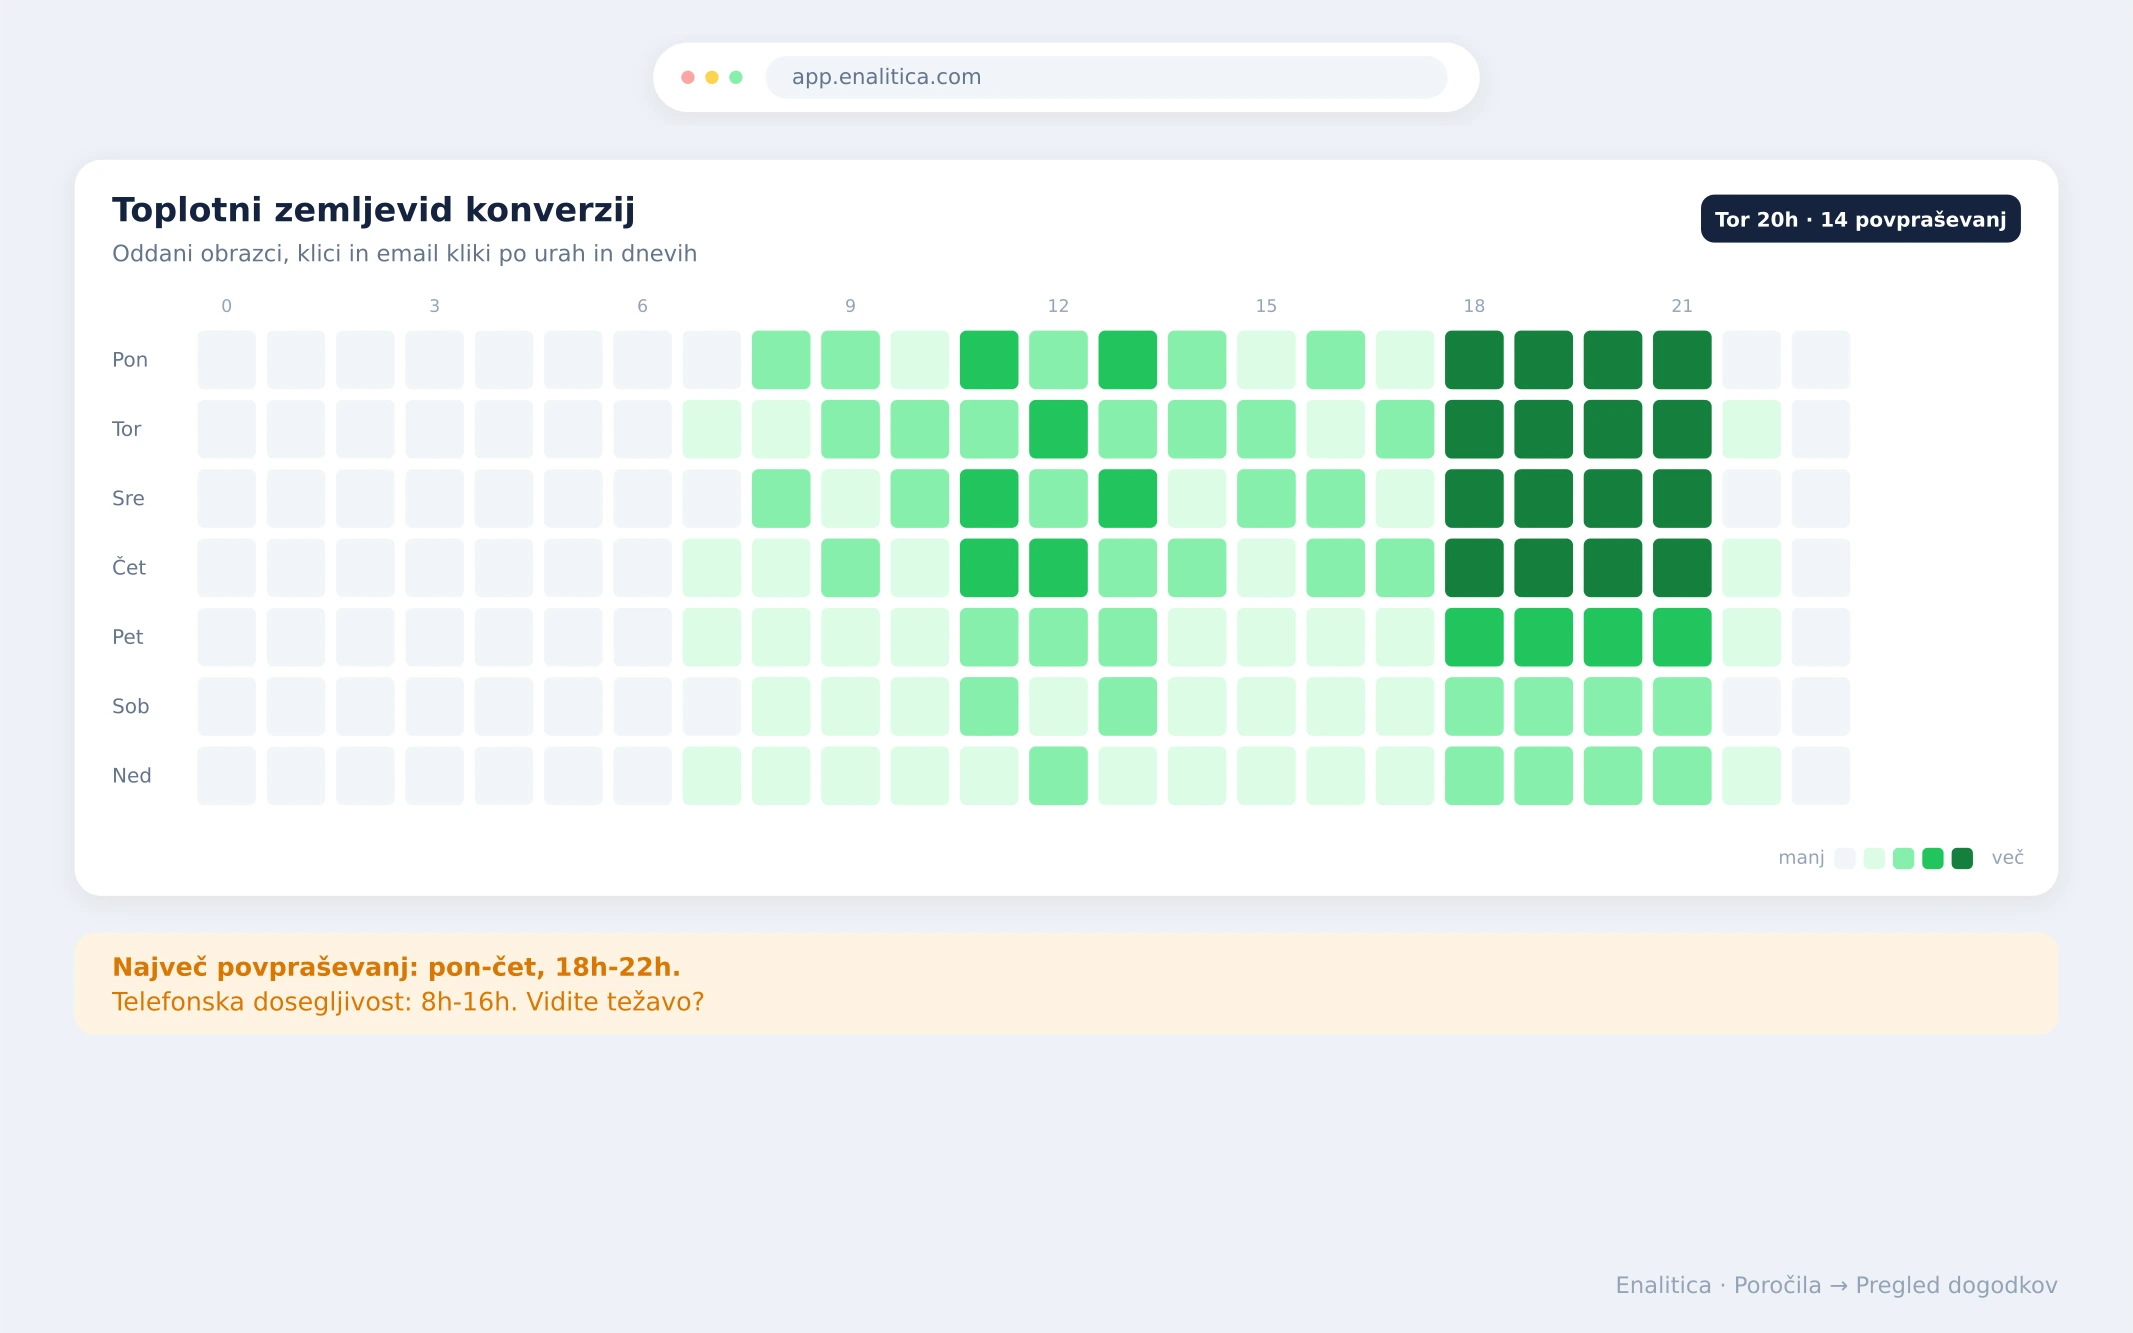This screenshot has height=1333, width=2133.
Task: Click the green window dot
Action: (x=736, y=77)
